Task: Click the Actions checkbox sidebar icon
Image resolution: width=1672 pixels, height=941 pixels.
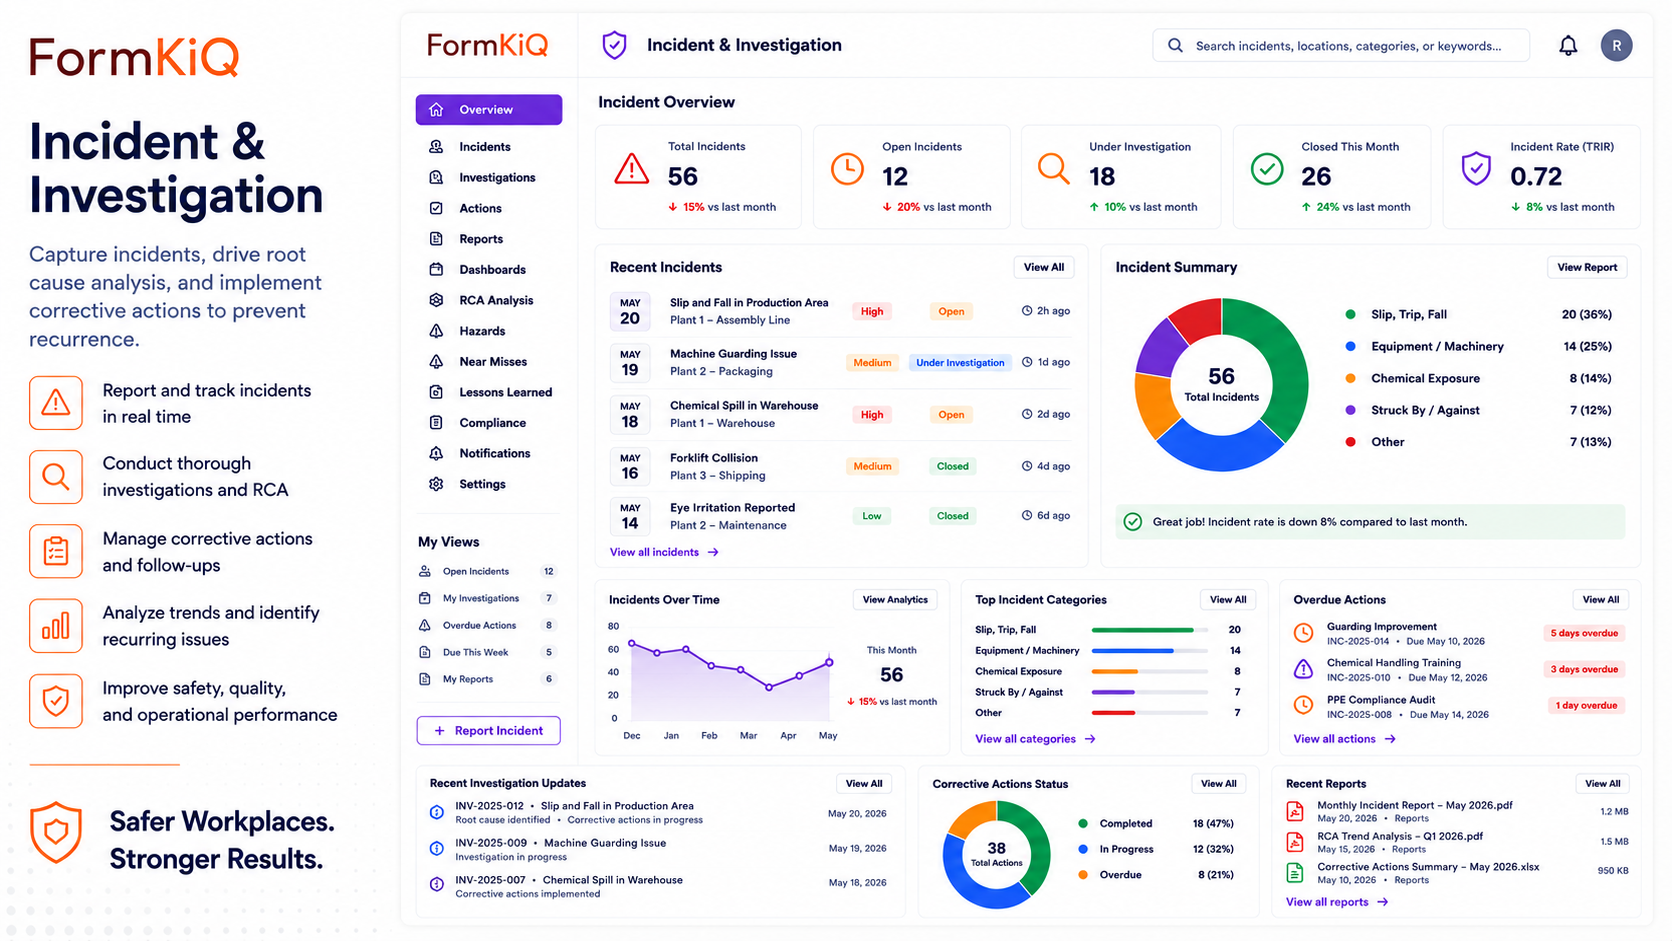Action: click(x=436, y=208)
